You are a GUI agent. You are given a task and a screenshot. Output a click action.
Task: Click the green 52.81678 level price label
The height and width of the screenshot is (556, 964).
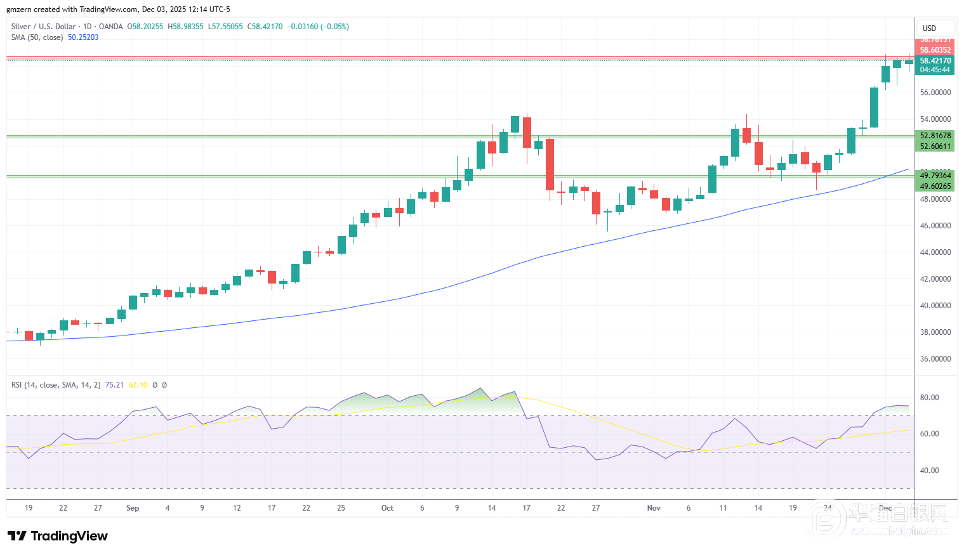coord(936,135)
